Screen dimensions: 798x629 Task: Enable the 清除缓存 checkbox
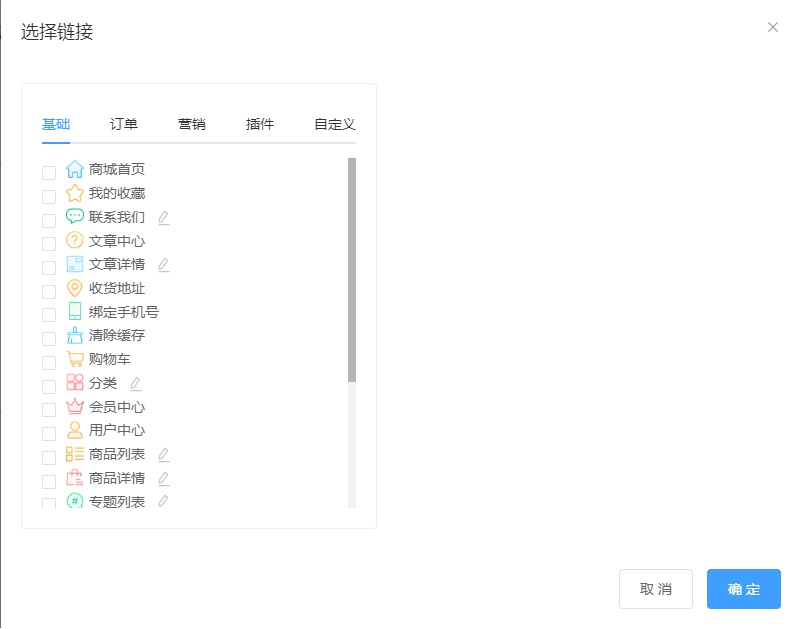tap(49, 339)
